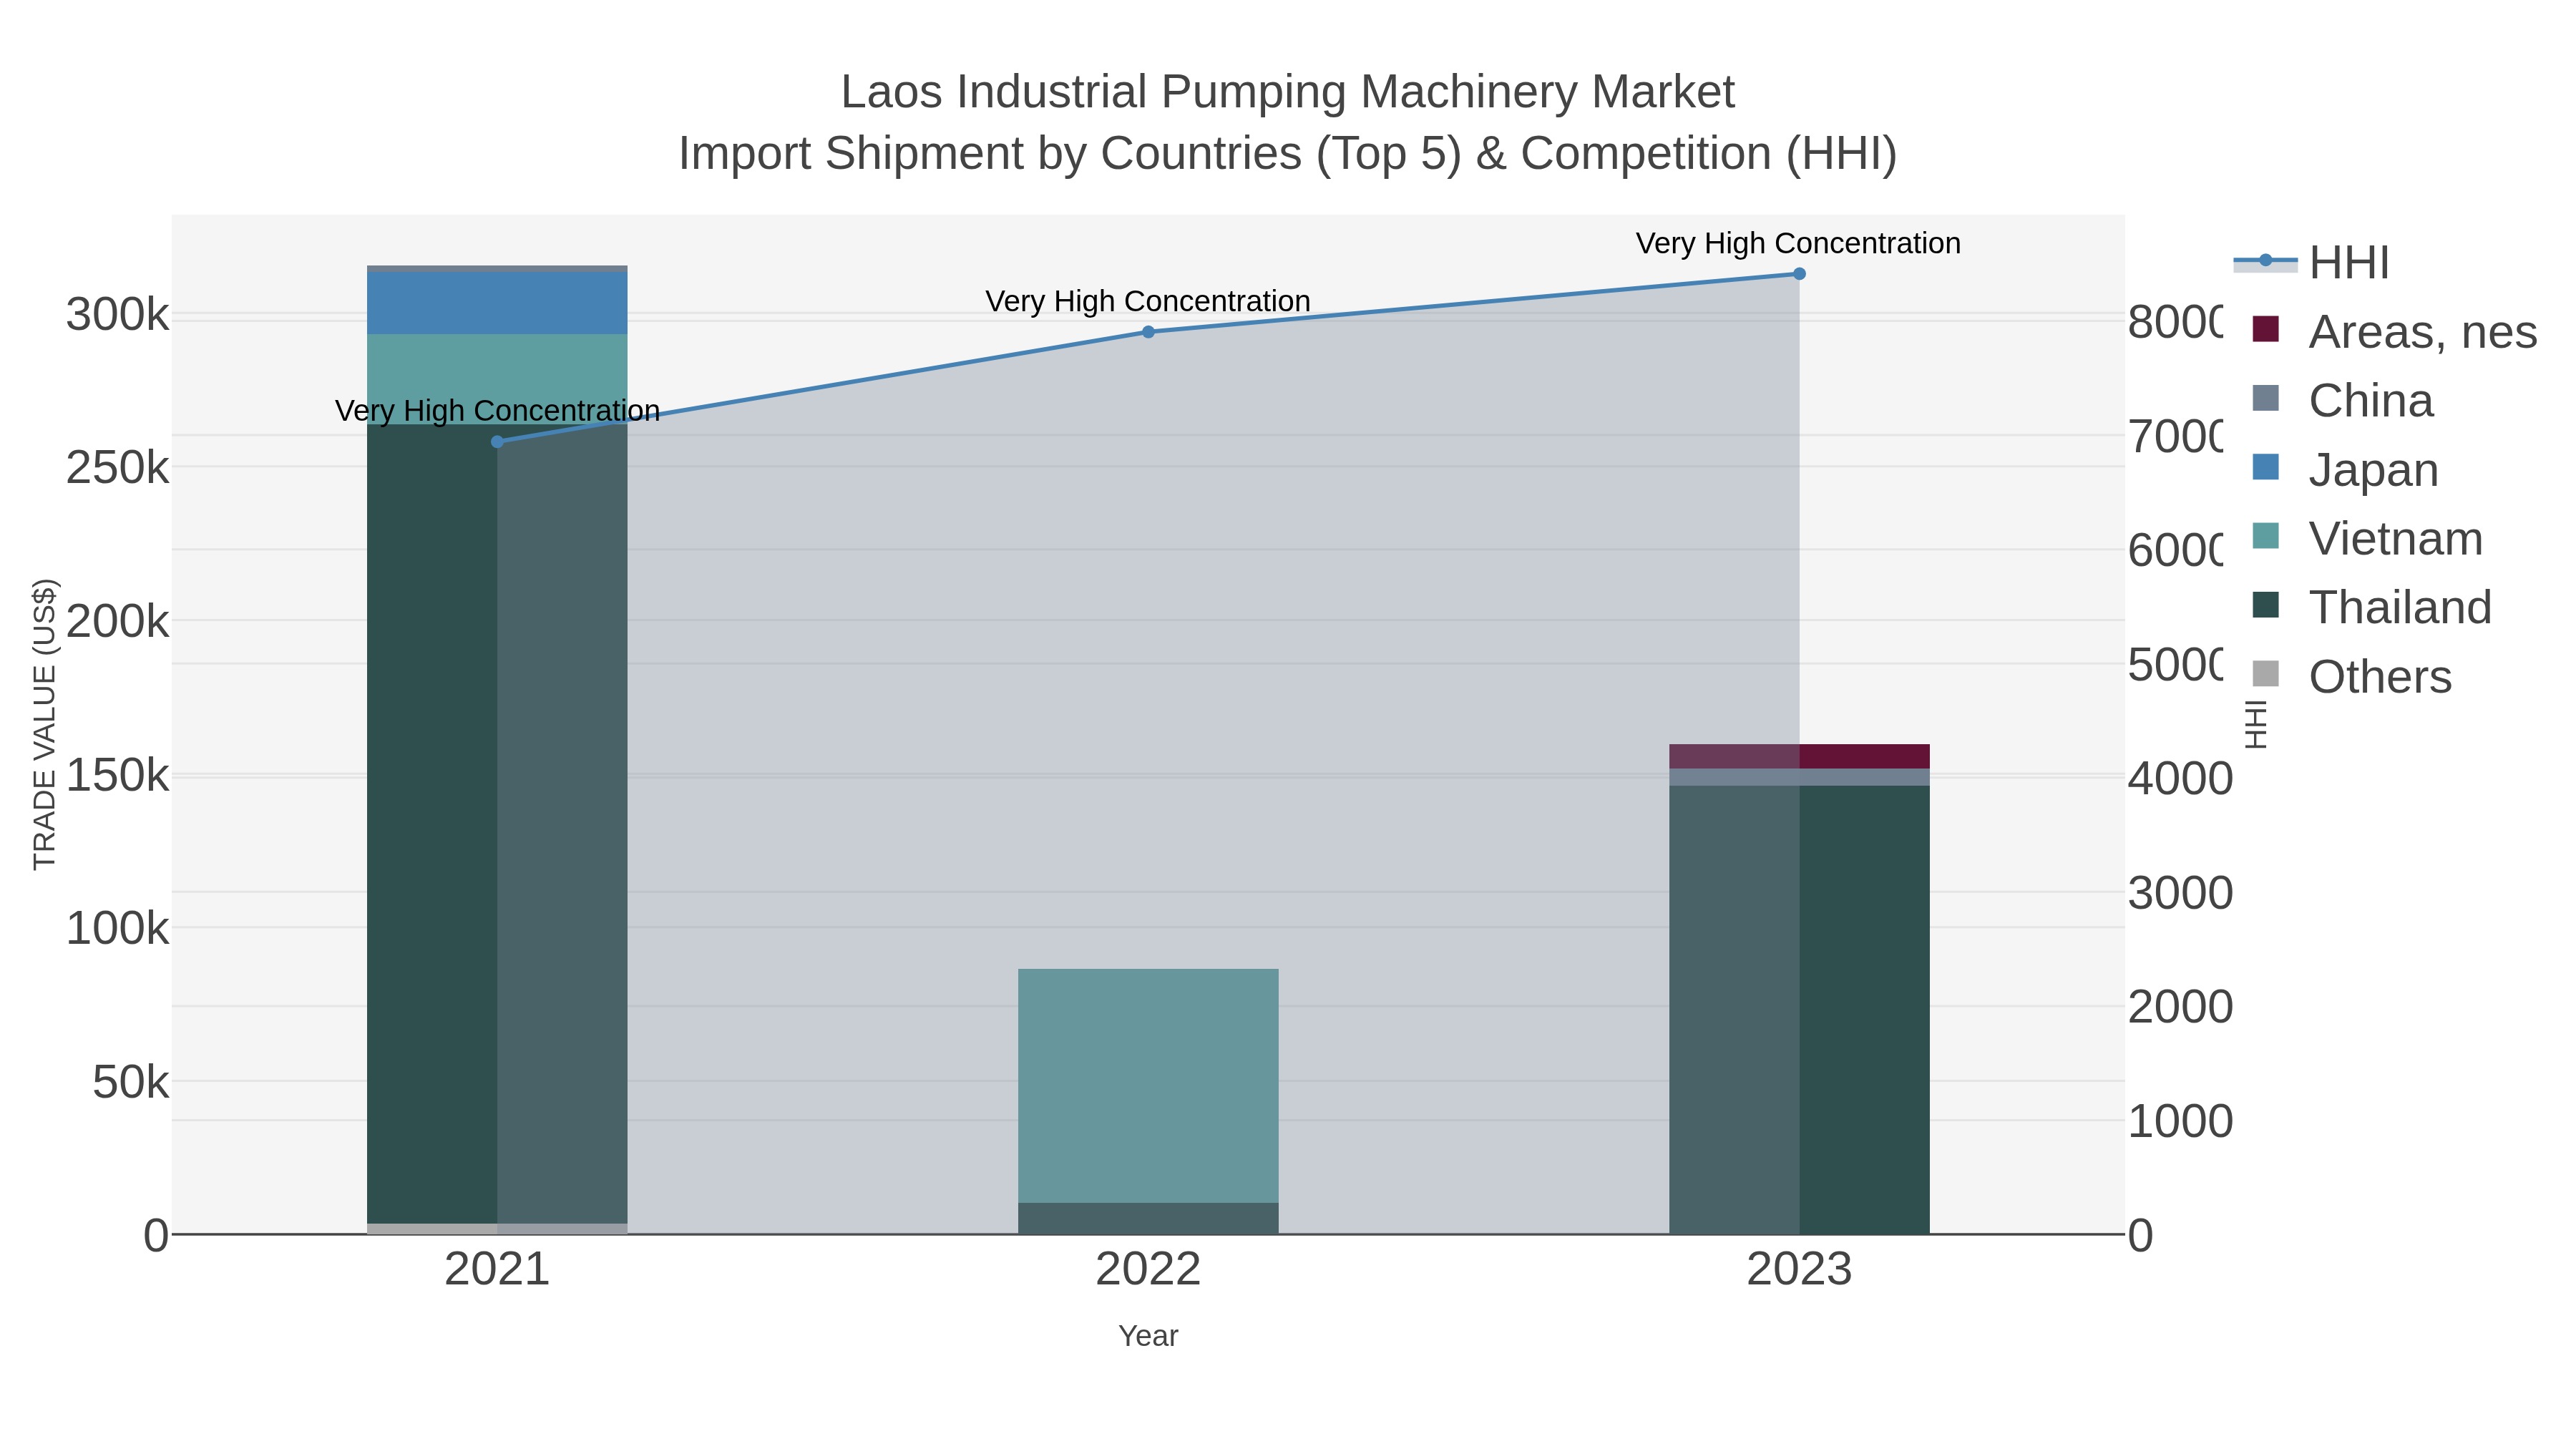Click the subtitle 'Import Shipment by Countries'

pyautogui.click(x=990, y=154)
